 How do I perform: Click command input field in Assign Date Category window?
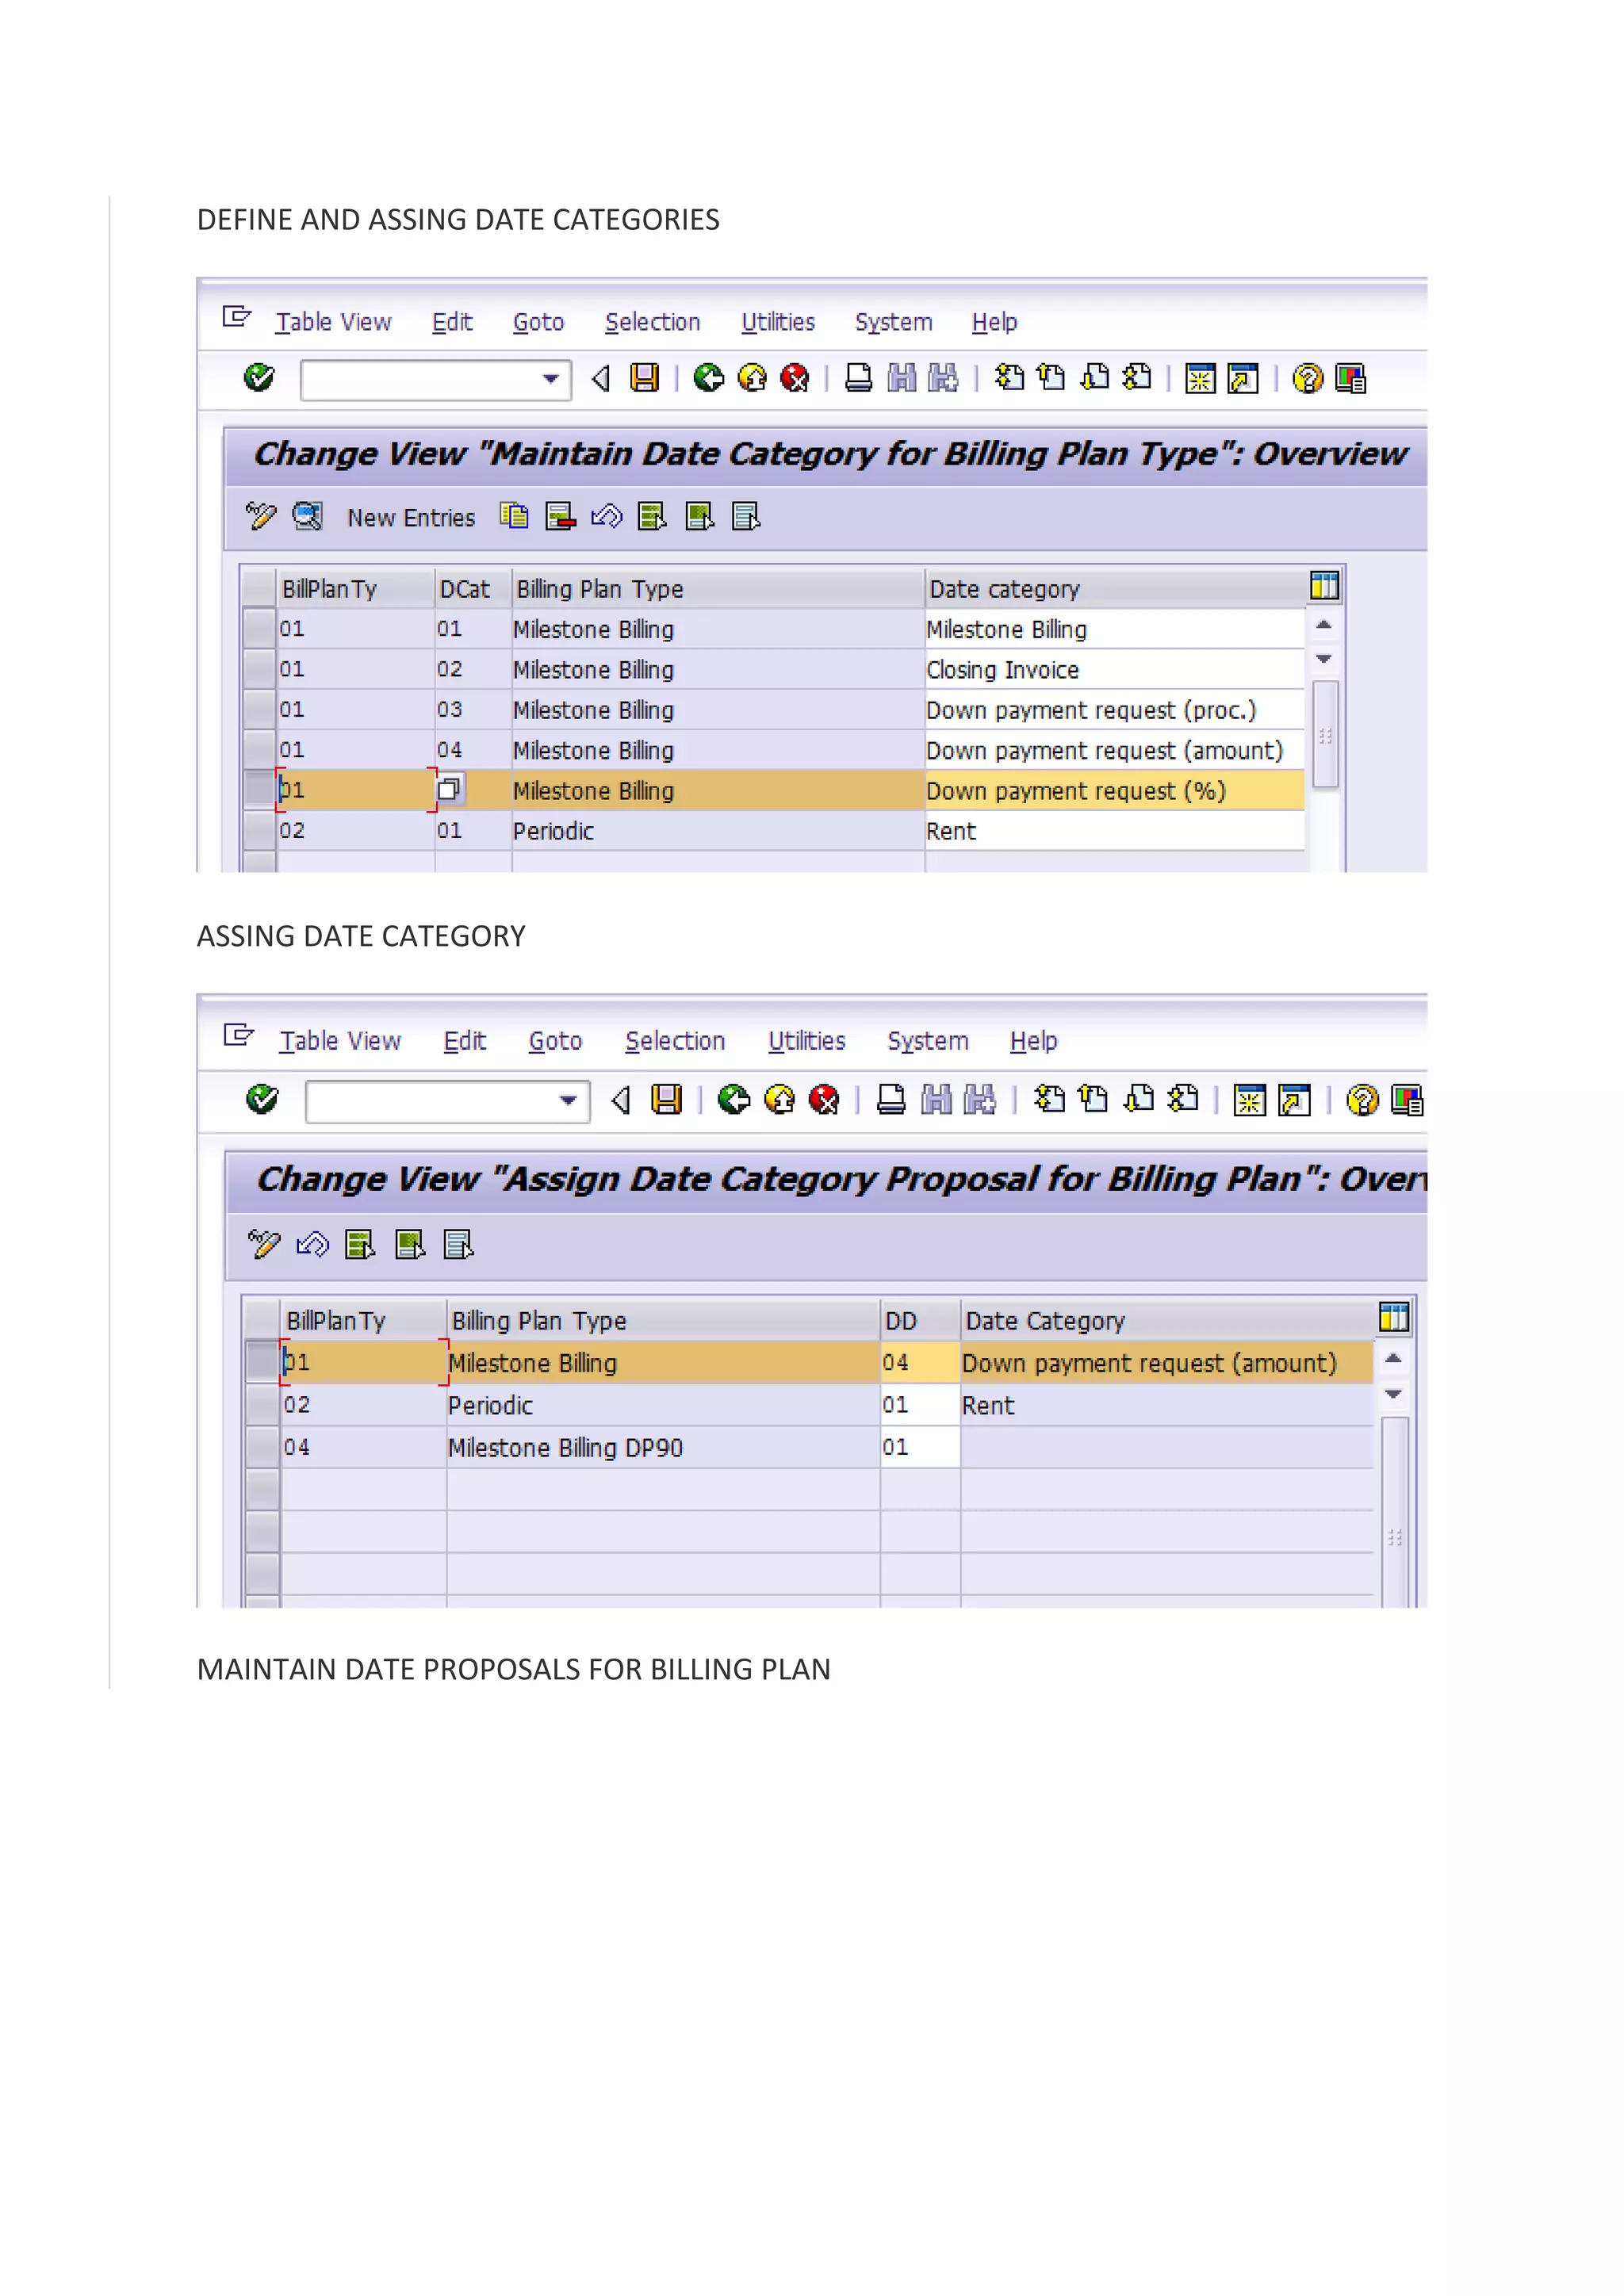(x=447, y=1102)
